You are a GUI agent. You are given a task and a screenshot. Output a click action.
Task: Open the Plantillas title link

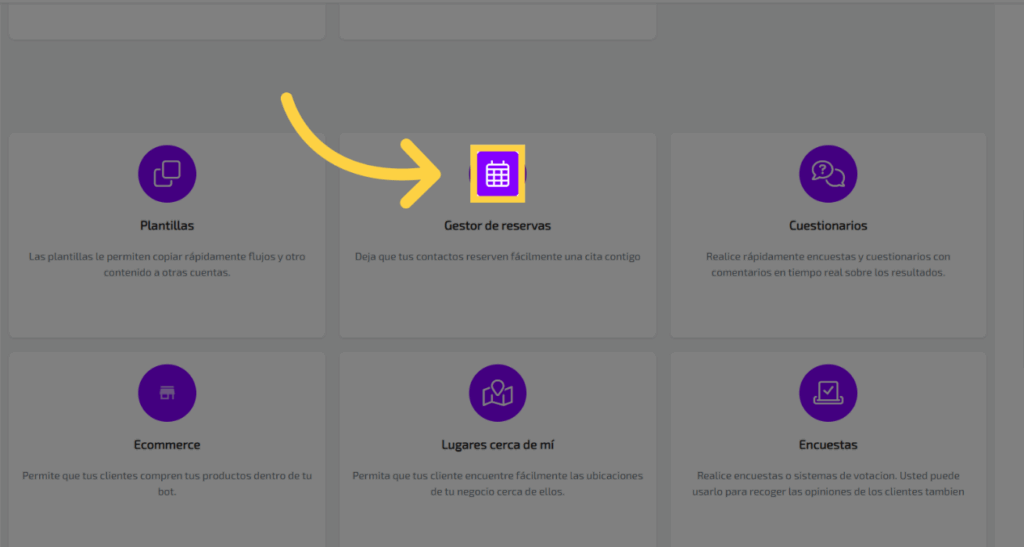point(167,226)
